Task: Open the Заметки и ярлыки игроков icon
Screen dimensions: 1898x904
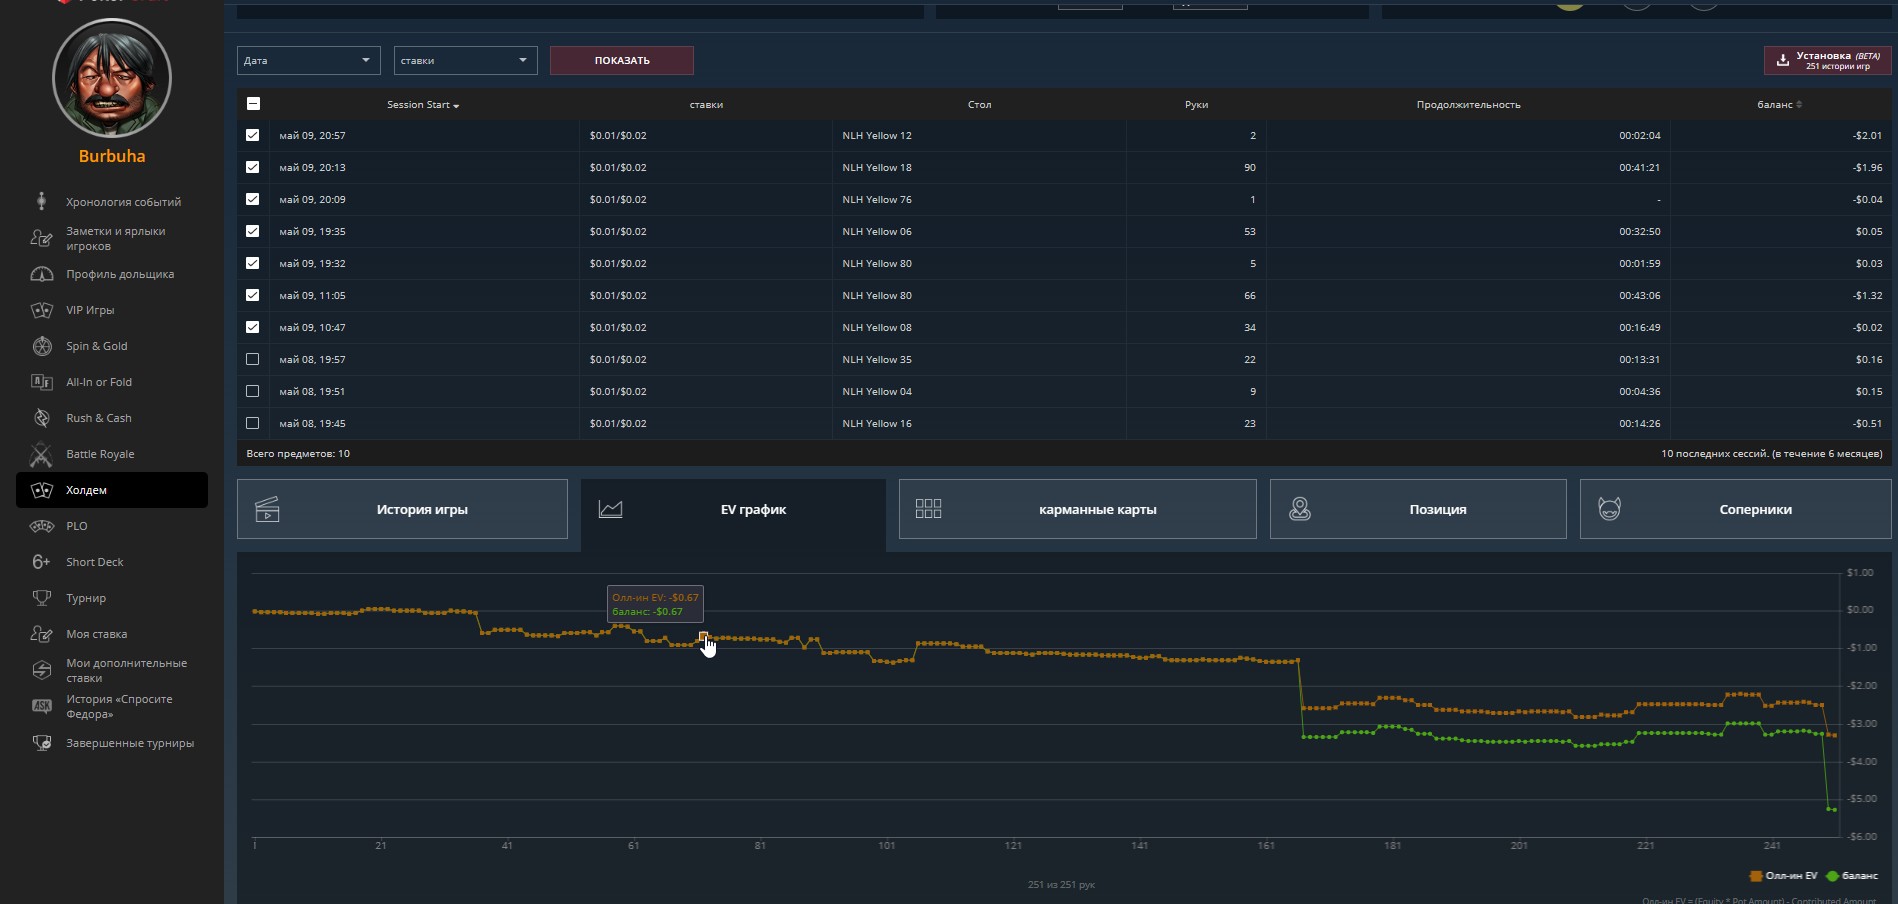Action: point(41,238)
